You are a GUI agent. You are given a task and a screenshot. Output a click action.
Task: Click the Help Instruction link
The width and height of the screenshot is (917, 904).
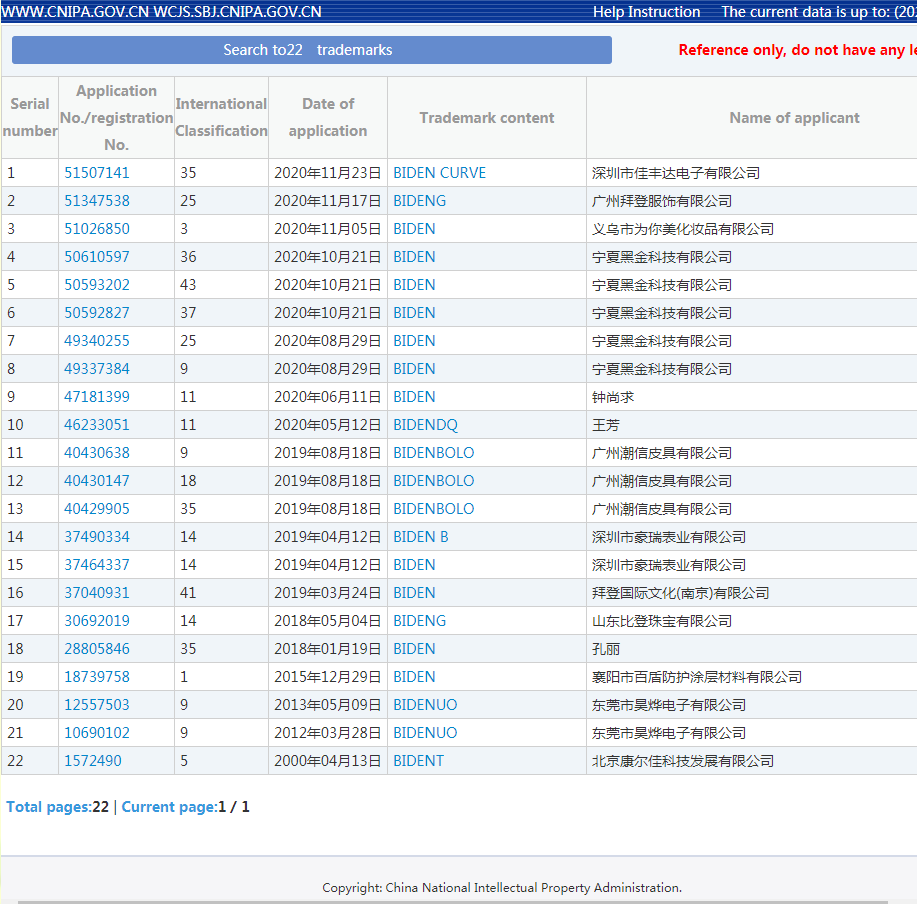point(646,12)
